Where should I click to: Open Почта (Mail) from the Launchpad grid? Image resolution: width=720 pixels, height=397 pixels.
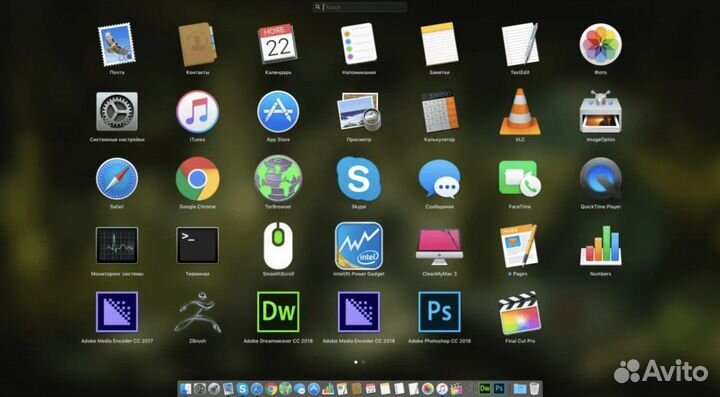click(117, 45)
